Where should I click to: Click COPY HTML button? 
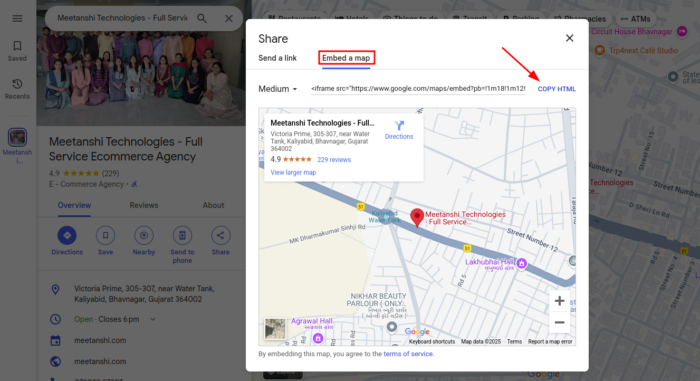click(x=556, y=89)
